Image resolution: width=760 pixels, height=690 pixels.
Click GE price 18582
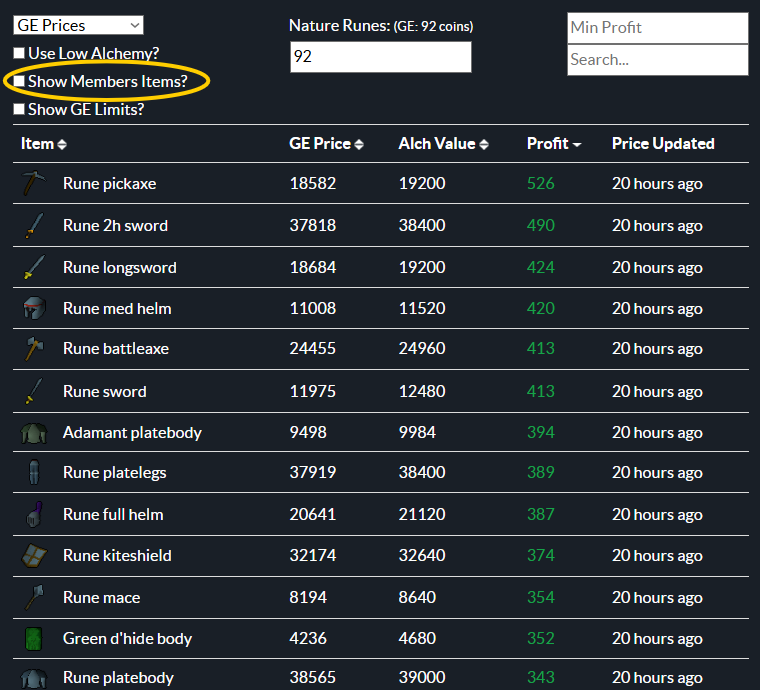click(x=313, y=183)
